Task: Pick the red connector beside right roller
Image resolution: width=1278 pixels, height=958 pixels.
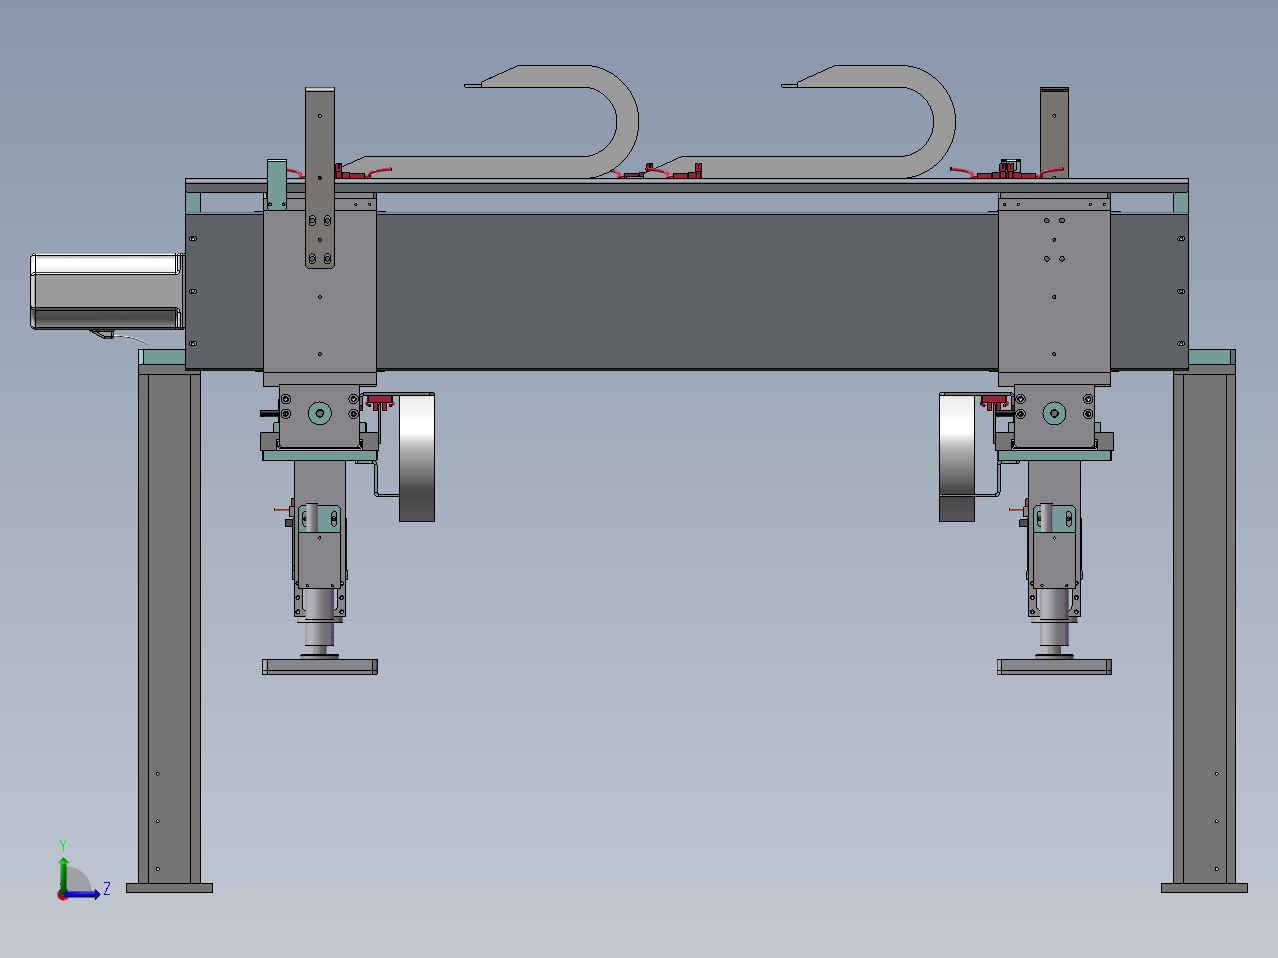Action: 994,402
